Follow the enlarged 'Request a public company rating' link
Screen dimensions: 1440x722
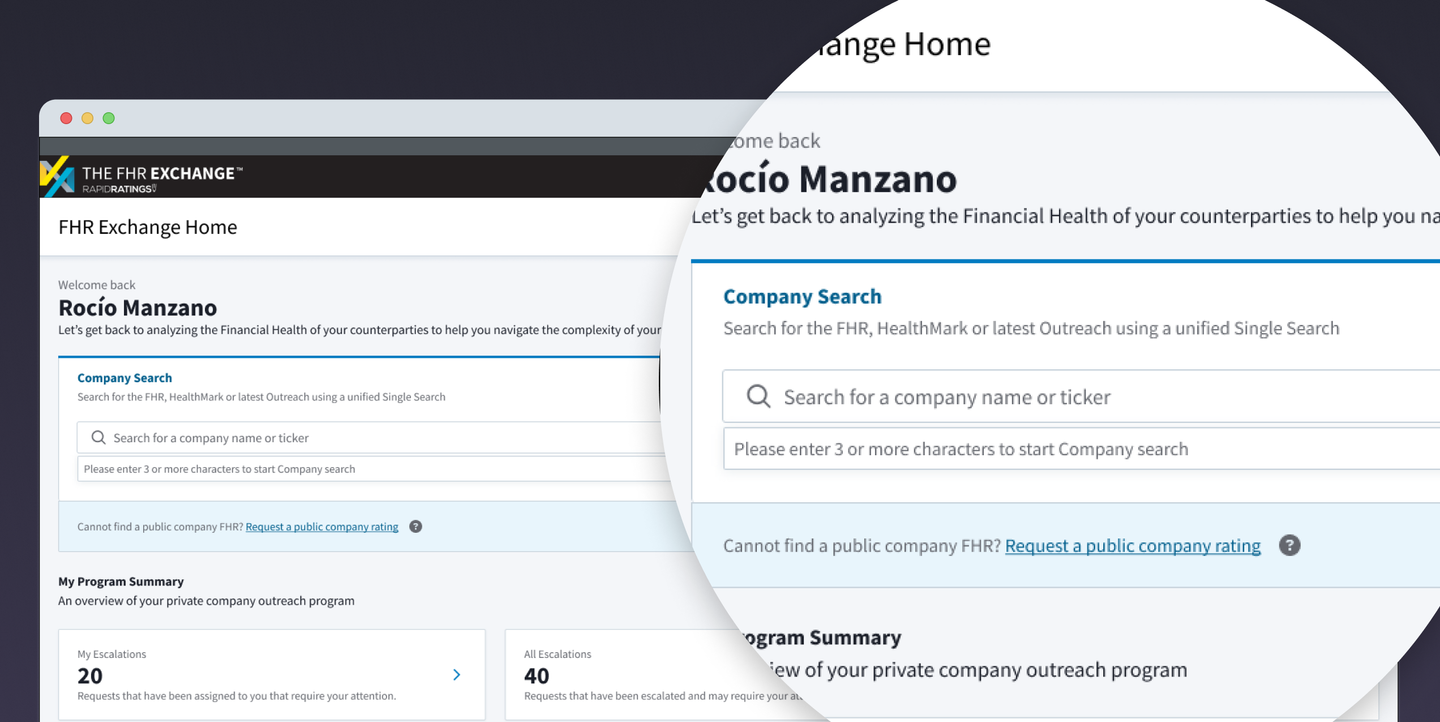click(1133, 545)
